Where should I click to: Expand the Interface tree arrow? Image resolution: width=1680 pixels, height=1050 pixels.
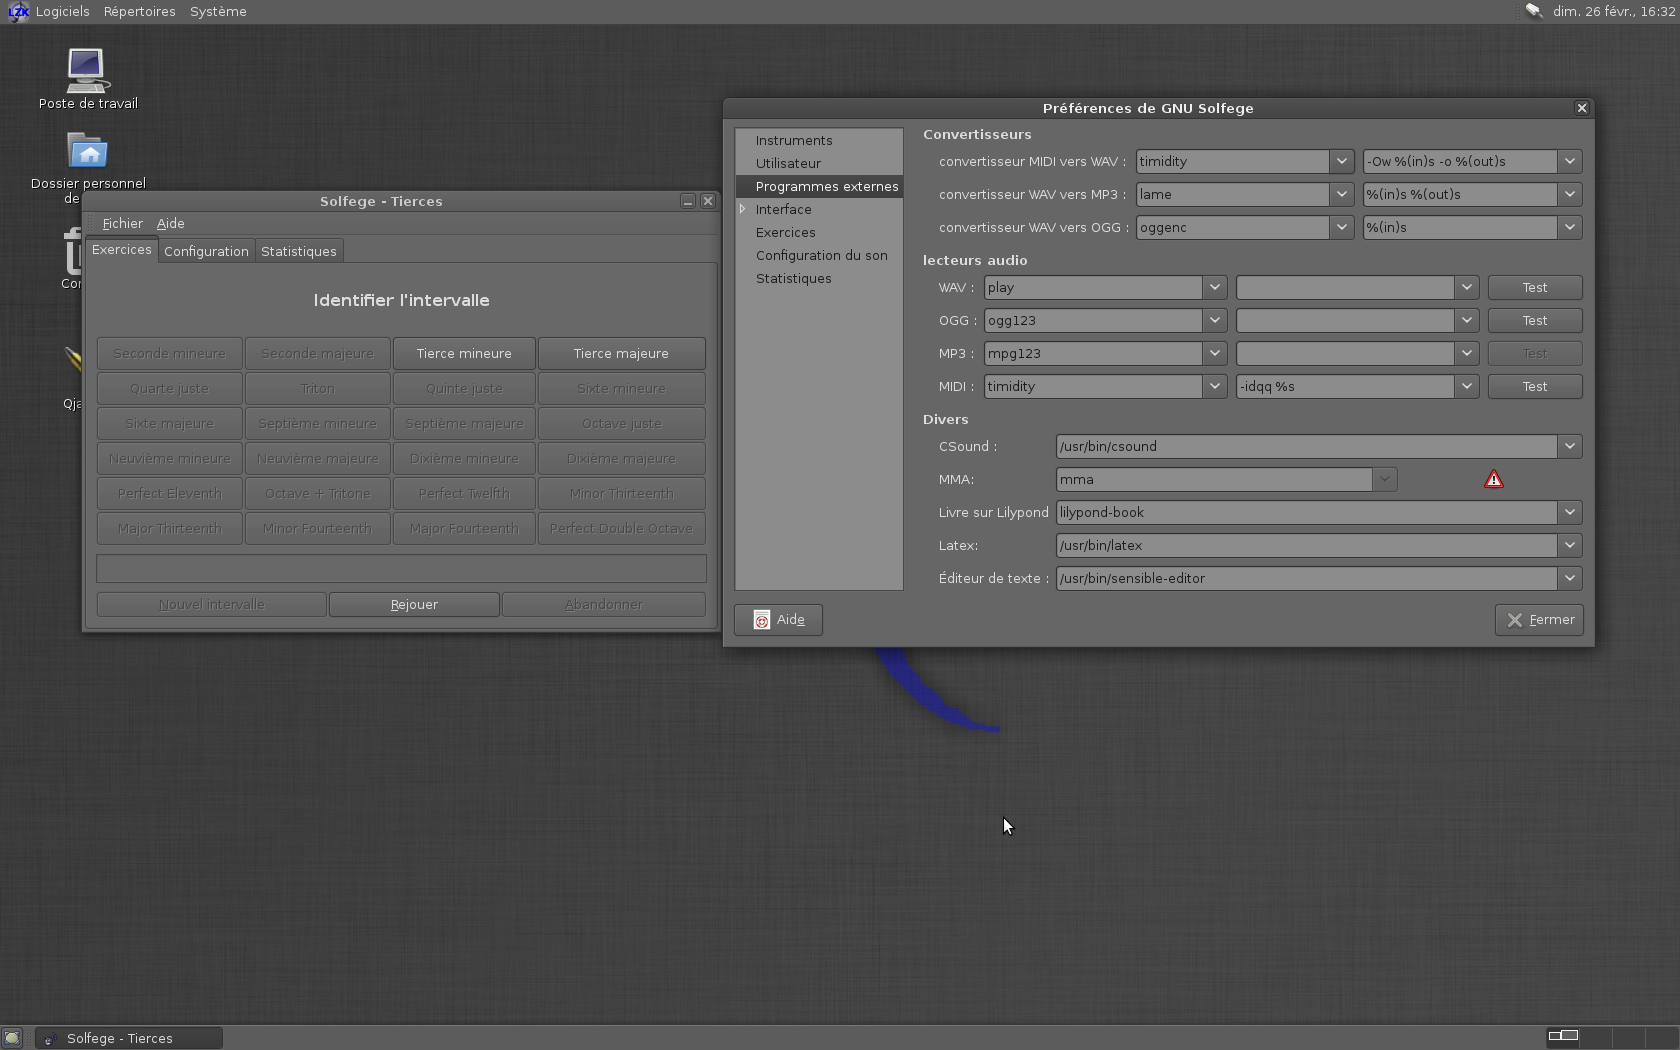(743, 209)
